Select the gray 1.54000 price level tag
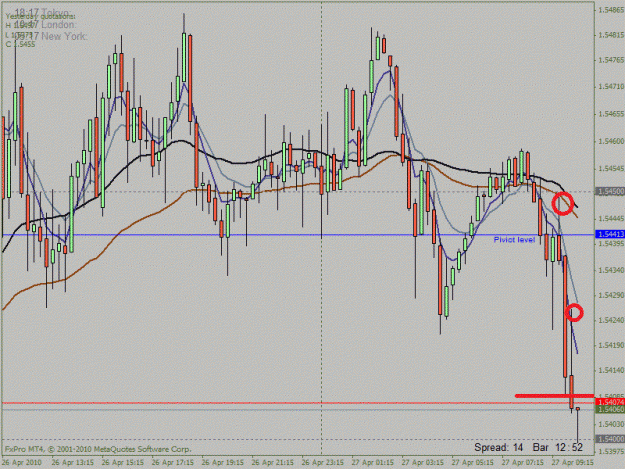The height and width of the screenshot is (469, 625). pyautogui.click(x=610, y=439)
